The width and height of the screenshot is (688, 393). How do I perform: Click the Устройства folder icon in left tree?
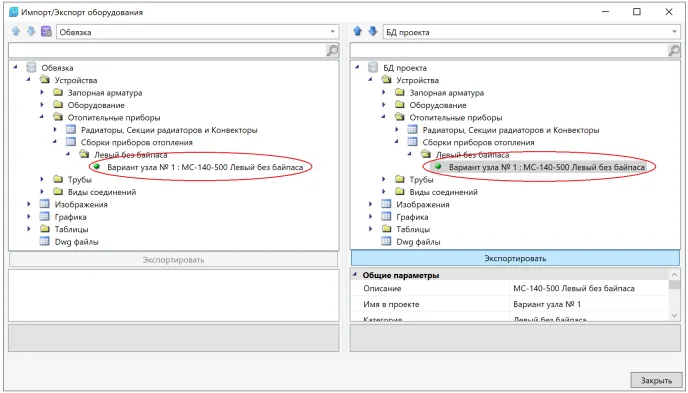(45, 80)
